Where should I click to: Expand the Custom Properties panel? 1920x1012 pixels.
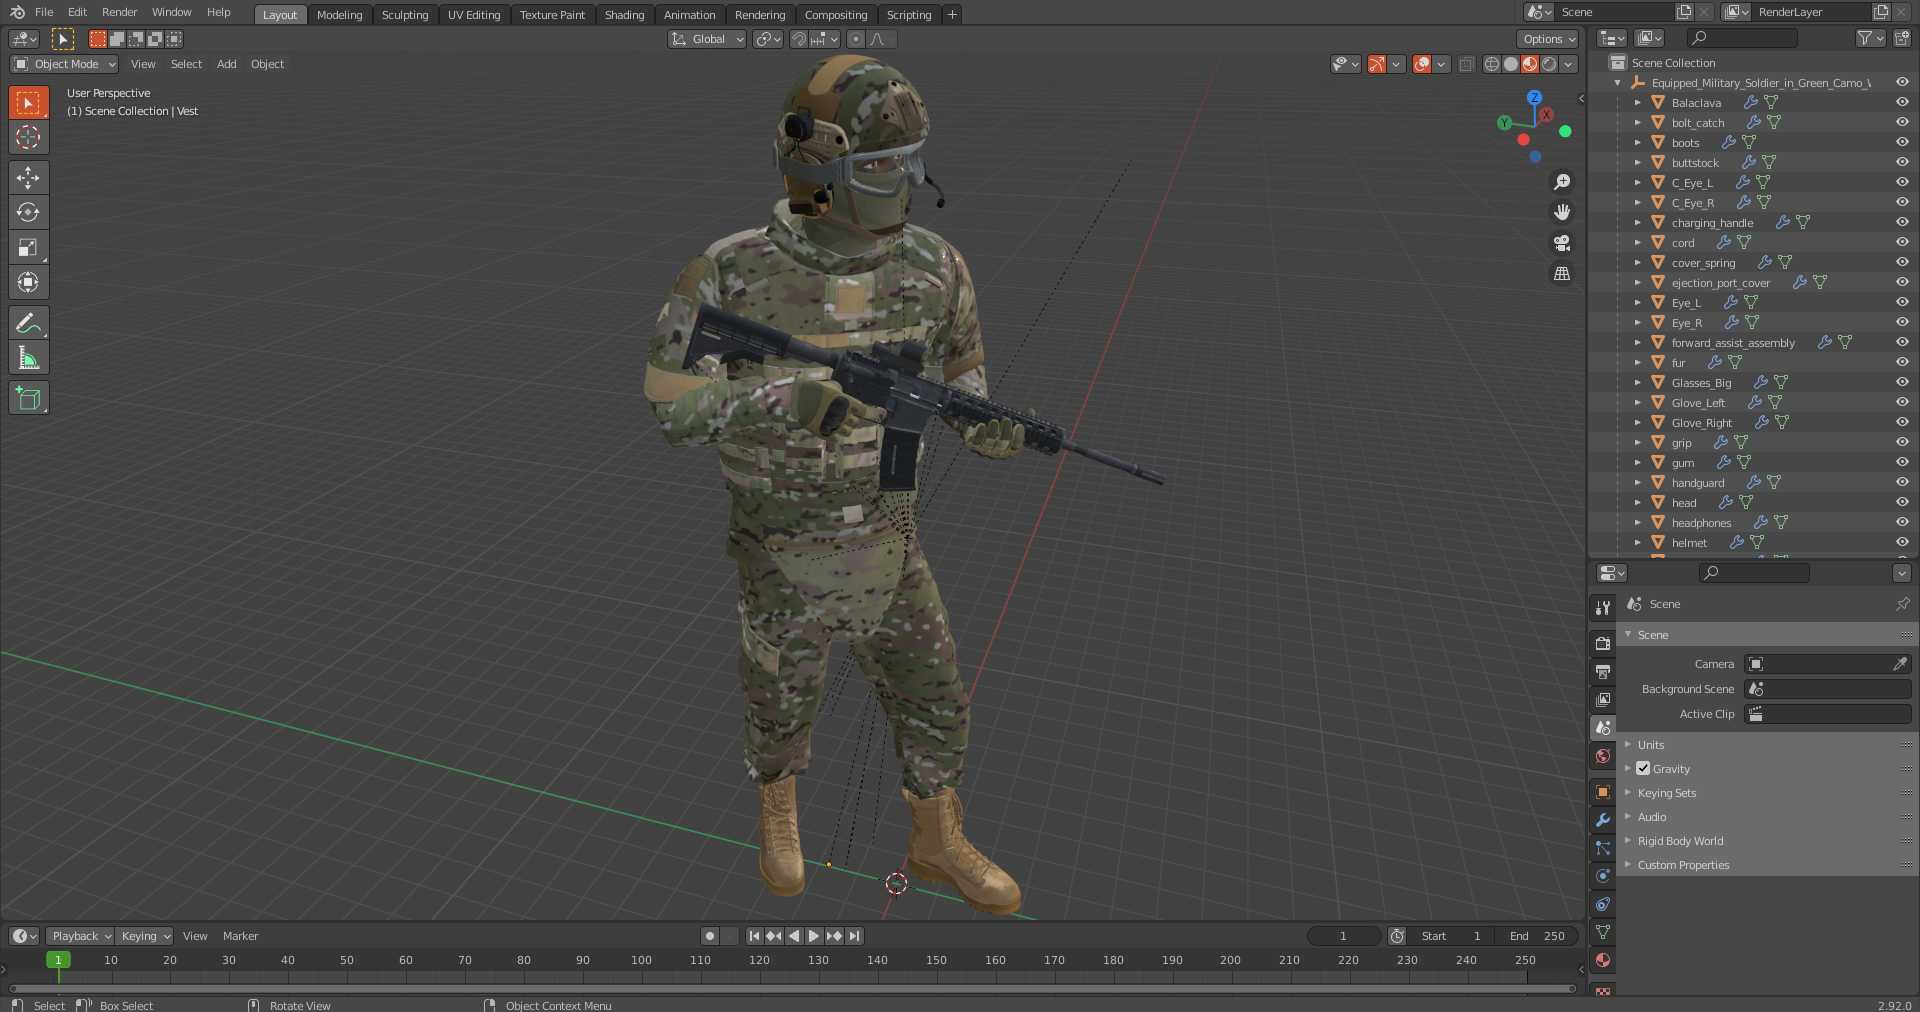(1683, 865)
